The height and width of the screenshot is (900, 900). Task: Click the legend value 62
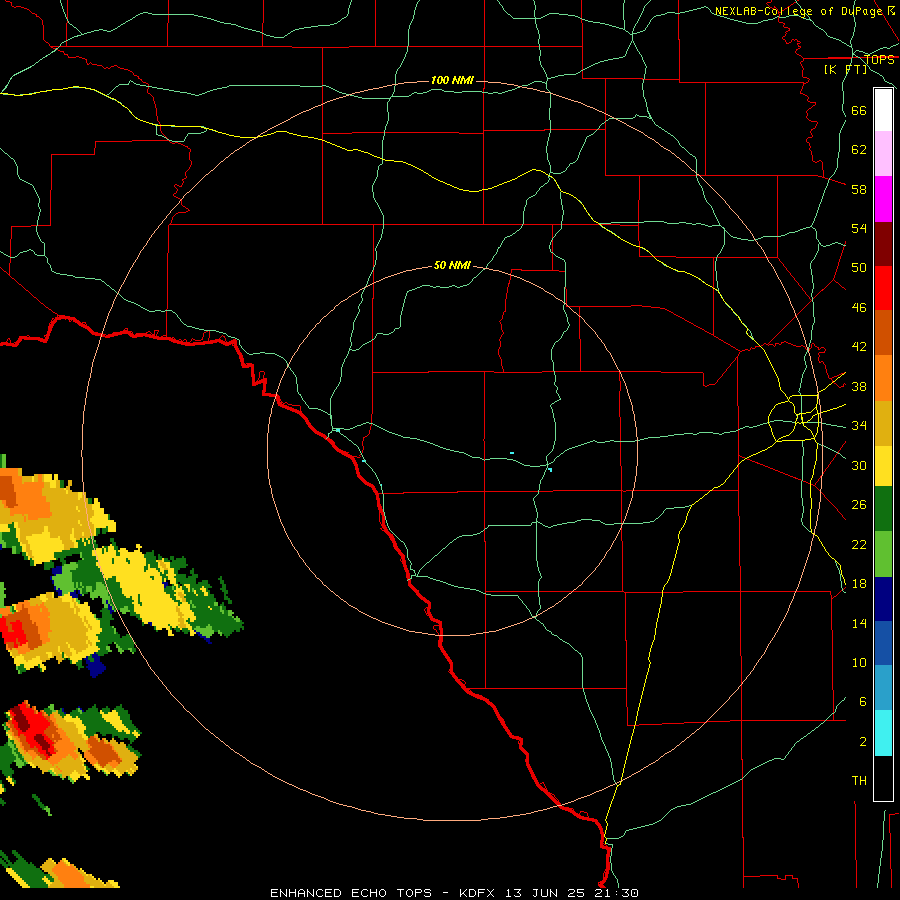pyautogui.click(x=859, y=150)
